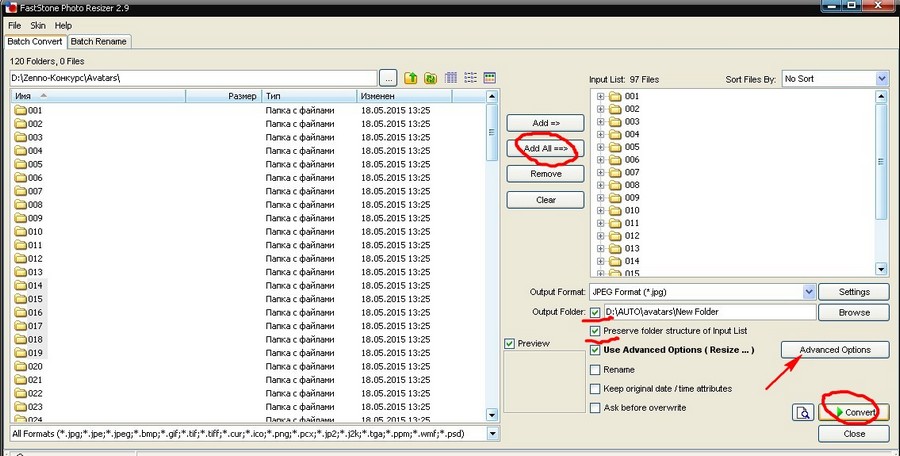Uncheck the Preview checkbox
The height and width of the screenshot is (456, 900).
pos(509,343)
